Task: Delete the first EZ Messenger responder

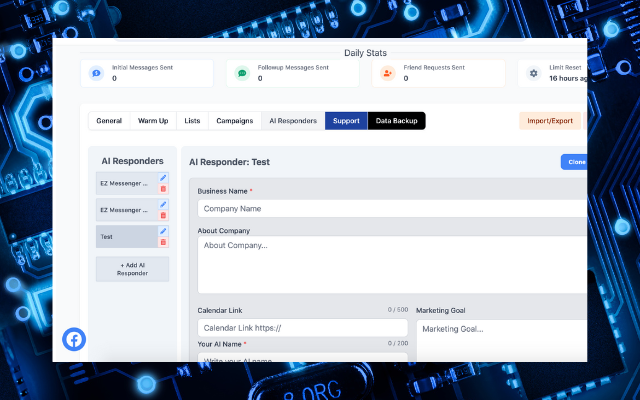Action: tap(163, 189)
